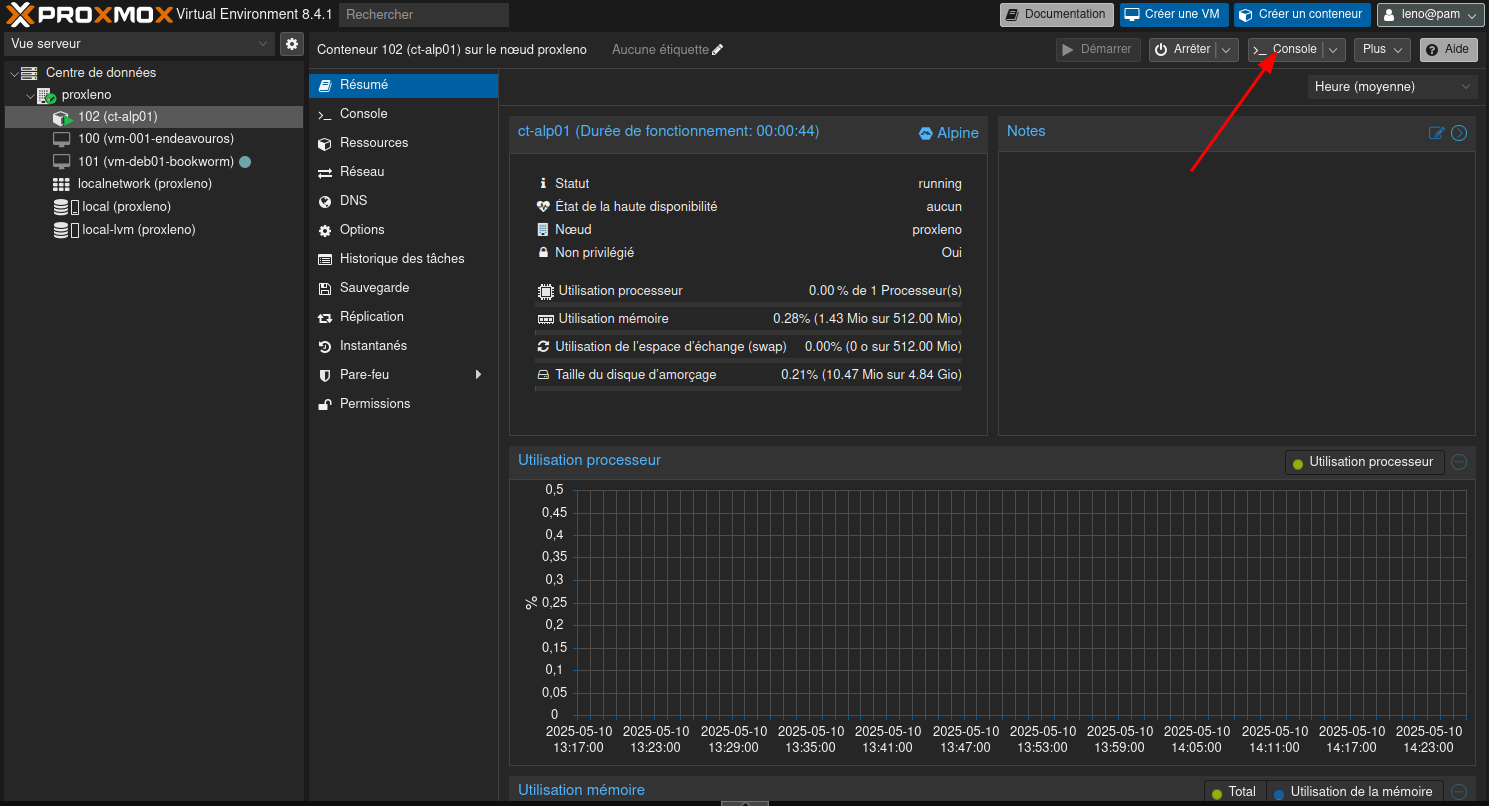
Task: Open the Instantanés menu item
Action: coord(372,346)
